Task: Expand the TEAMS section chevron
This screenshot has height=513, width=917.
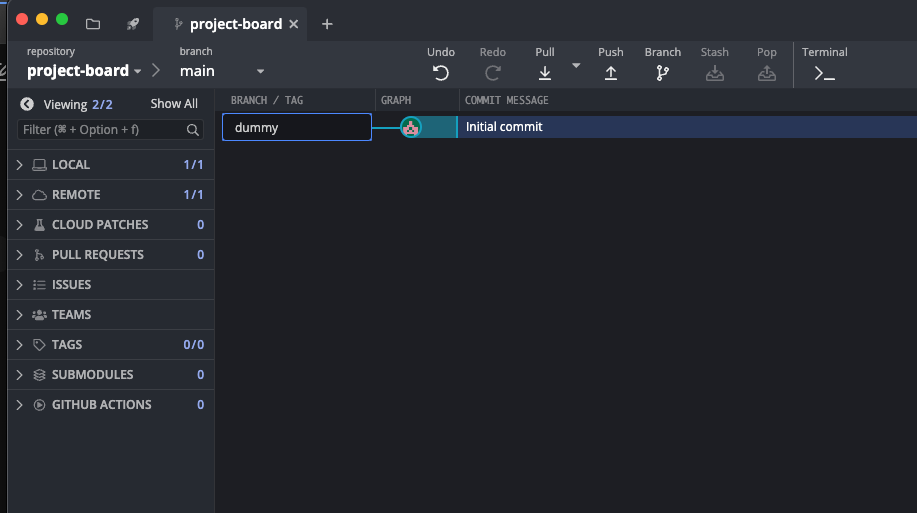Action: (x=19, y=315)
